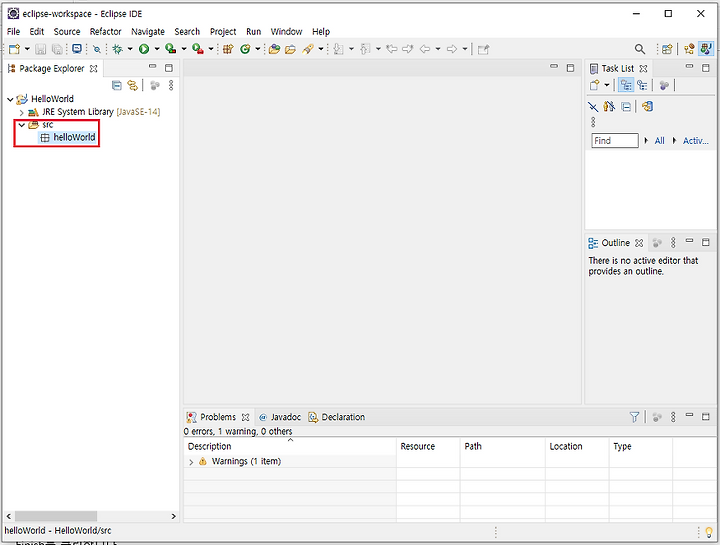
Task: Click the Run External Tools icon
Action: tap(198, 49)
